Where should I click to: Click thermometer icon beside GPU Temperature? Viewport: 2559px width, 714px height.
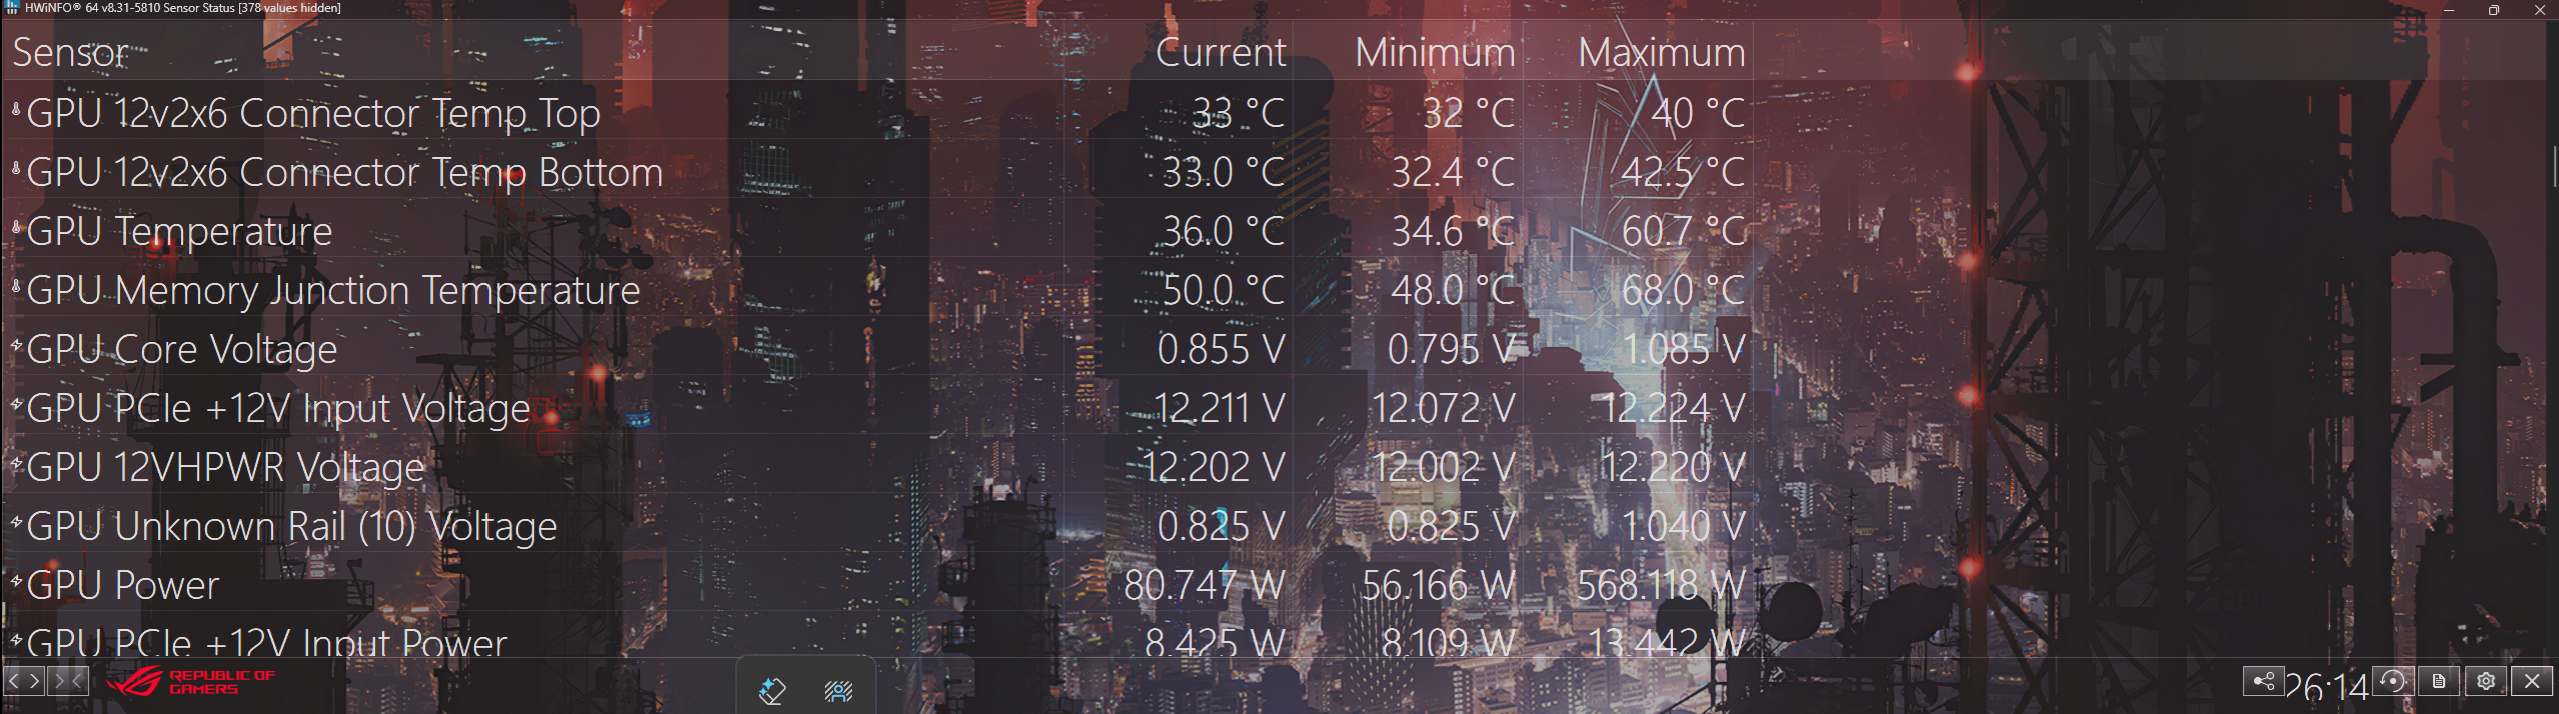click(16, 227)
